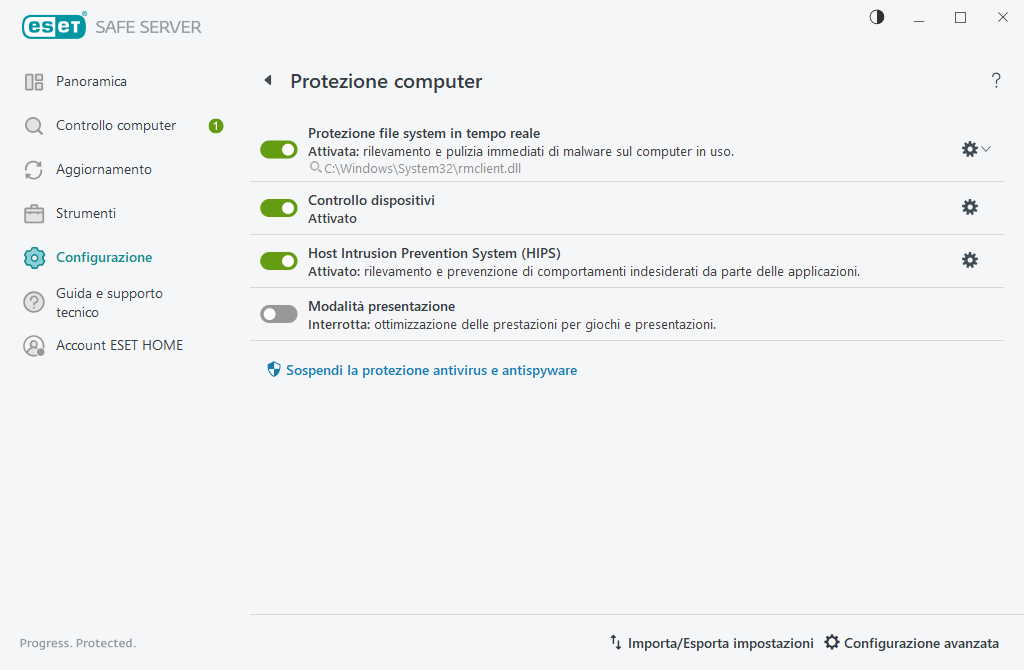Viewport: 1024px width, 670px height.
Task: Open settings gear for Controllo dispositivi
Action: [x=969, y=207]
